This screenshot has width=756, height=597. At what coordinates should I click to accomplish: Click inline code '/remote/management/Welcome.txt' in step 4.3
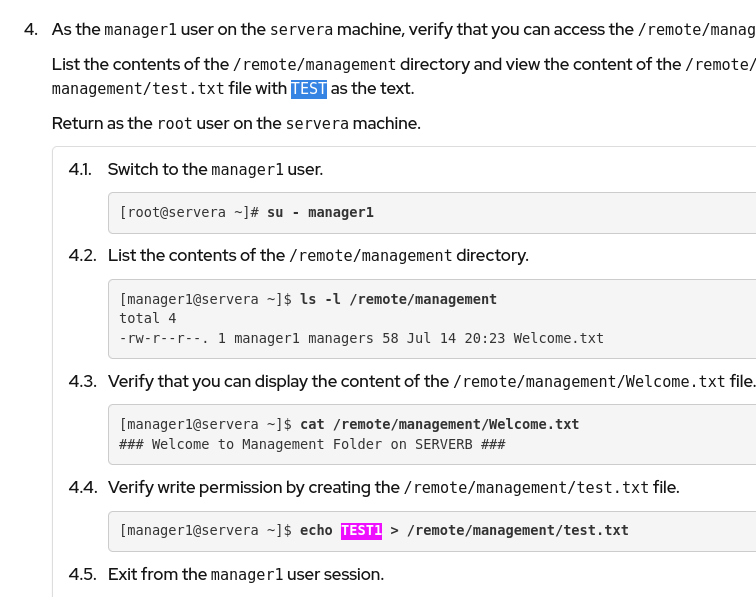(589, 381)
